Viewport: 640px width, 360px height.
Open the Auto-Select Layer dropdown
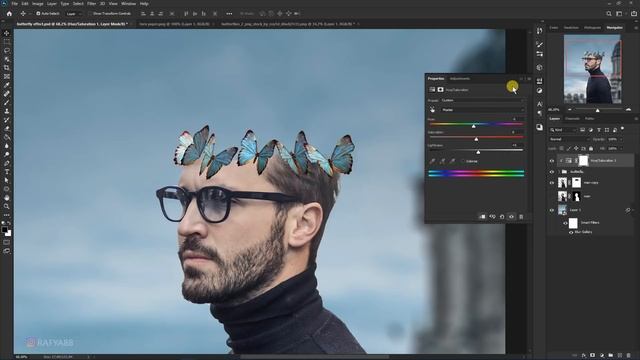[x=73, y=13]
